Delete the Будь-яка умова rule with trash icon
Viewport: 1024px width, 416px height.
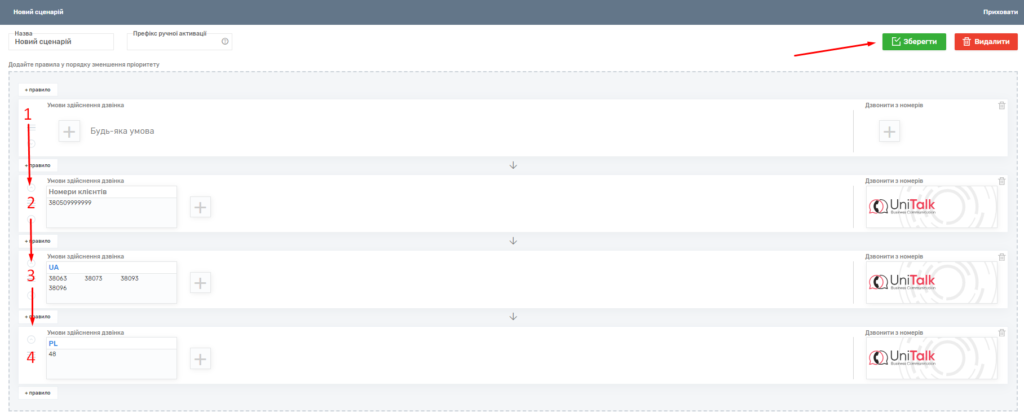click(1002, 105)
